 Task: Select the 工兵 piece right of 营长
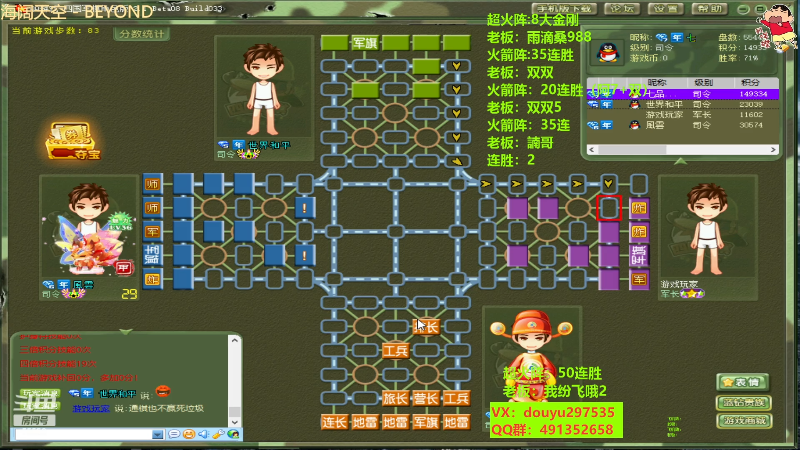coord(457,398)
